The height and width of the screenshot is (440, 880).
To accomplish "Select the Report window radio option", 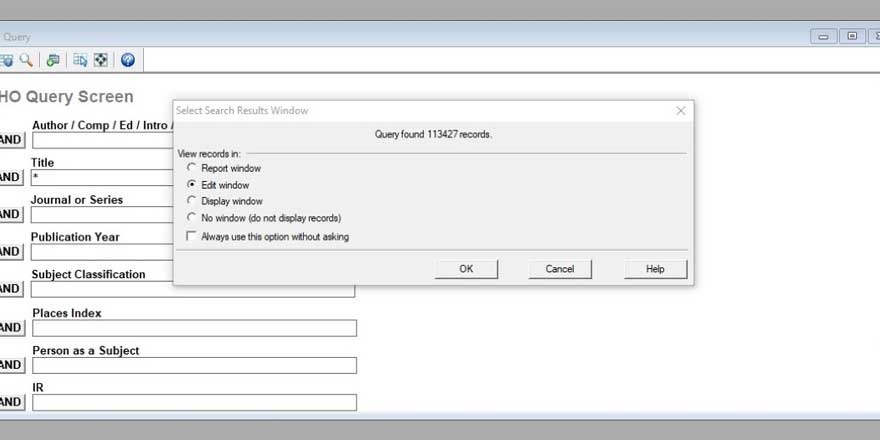I will [x=192, y=169].
